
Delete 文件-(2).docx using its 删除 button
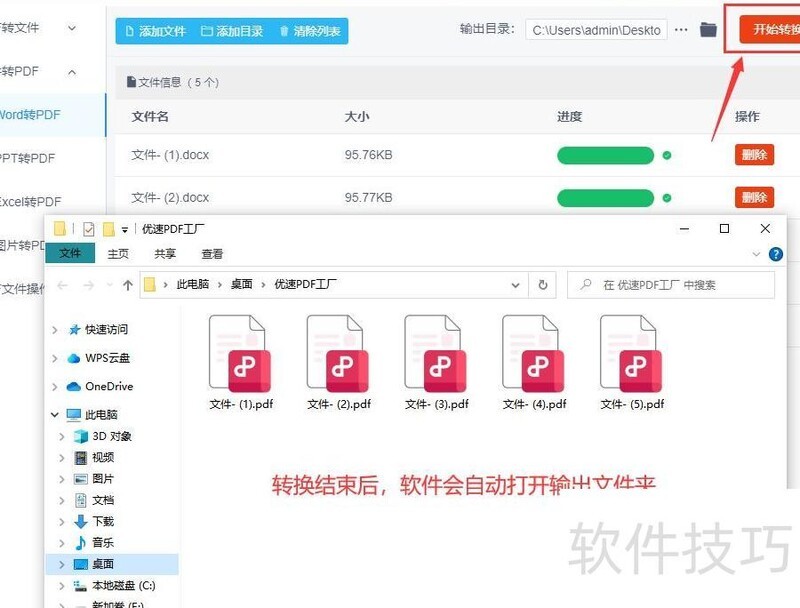(753, 197)
